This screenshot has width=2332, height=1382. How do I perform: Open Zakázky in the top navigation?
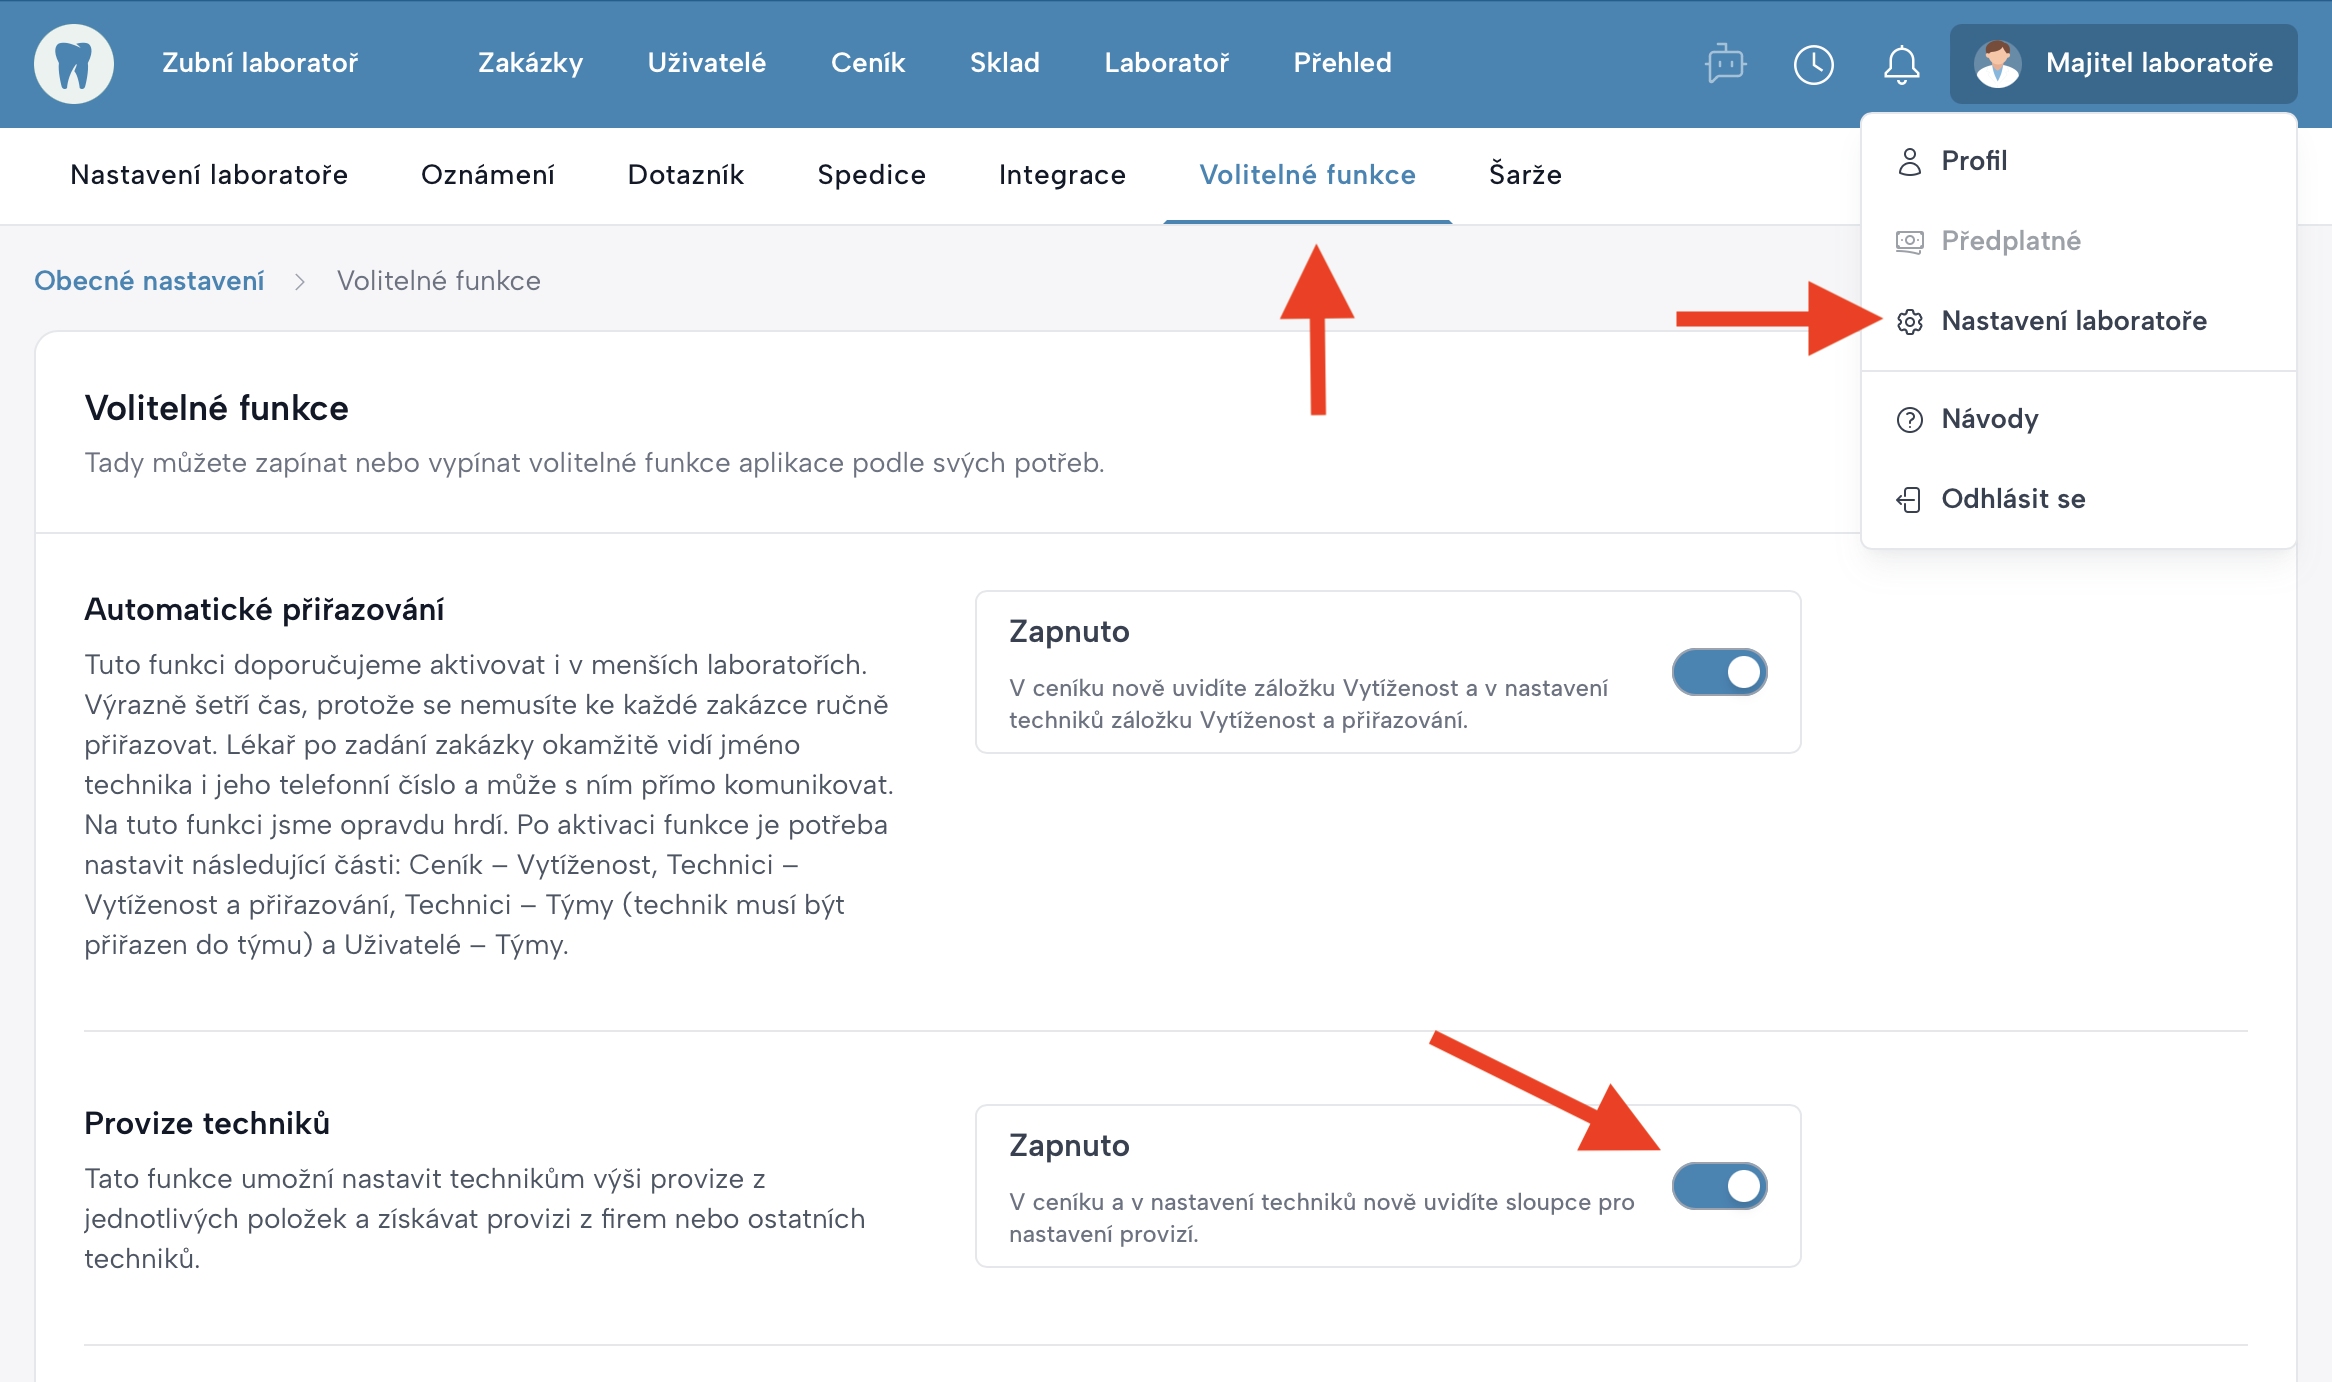point(530,63)
